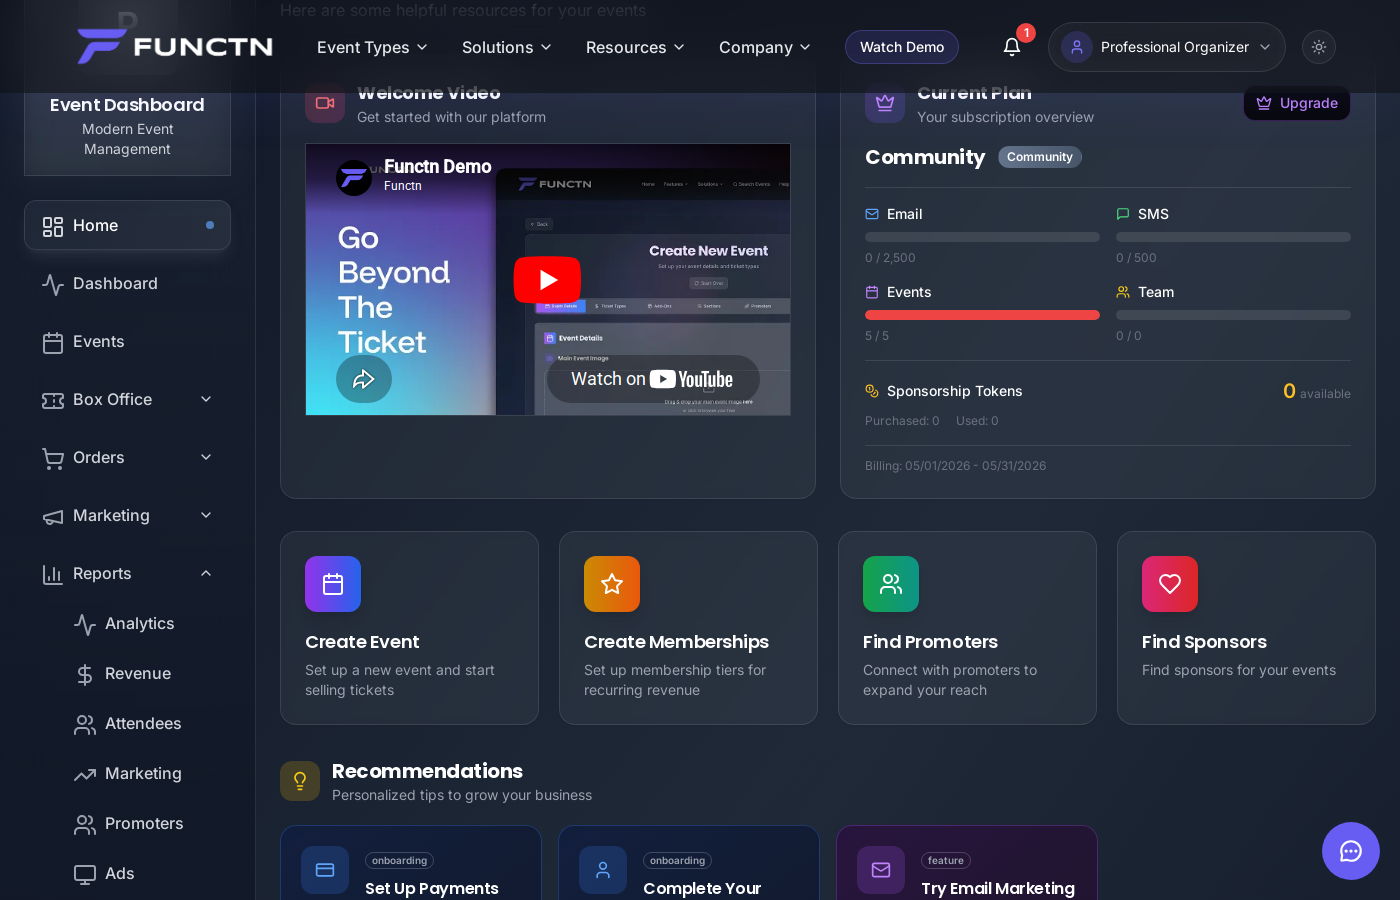Screen dimensions: 1400x900
Task: Open the Professional Organizer account dropdown
Action: [x=1167, y=47]
